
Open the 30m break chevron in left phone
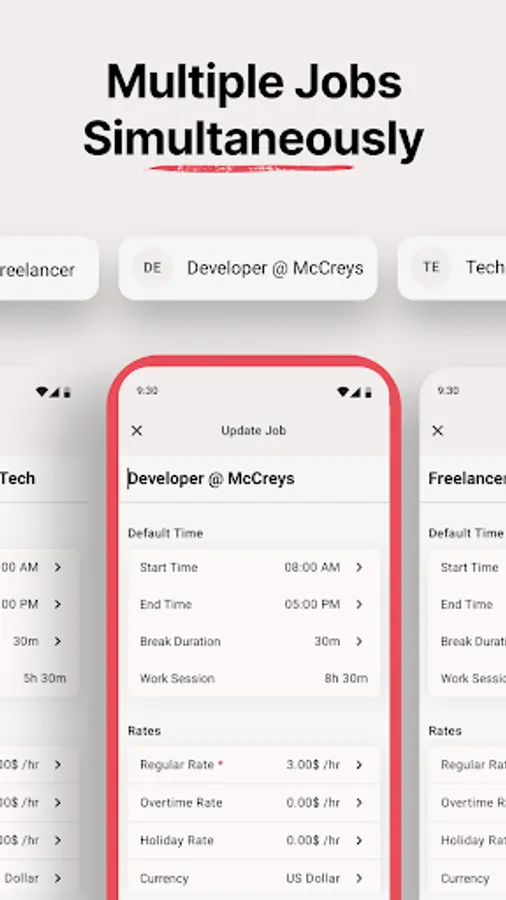[57, 641]
